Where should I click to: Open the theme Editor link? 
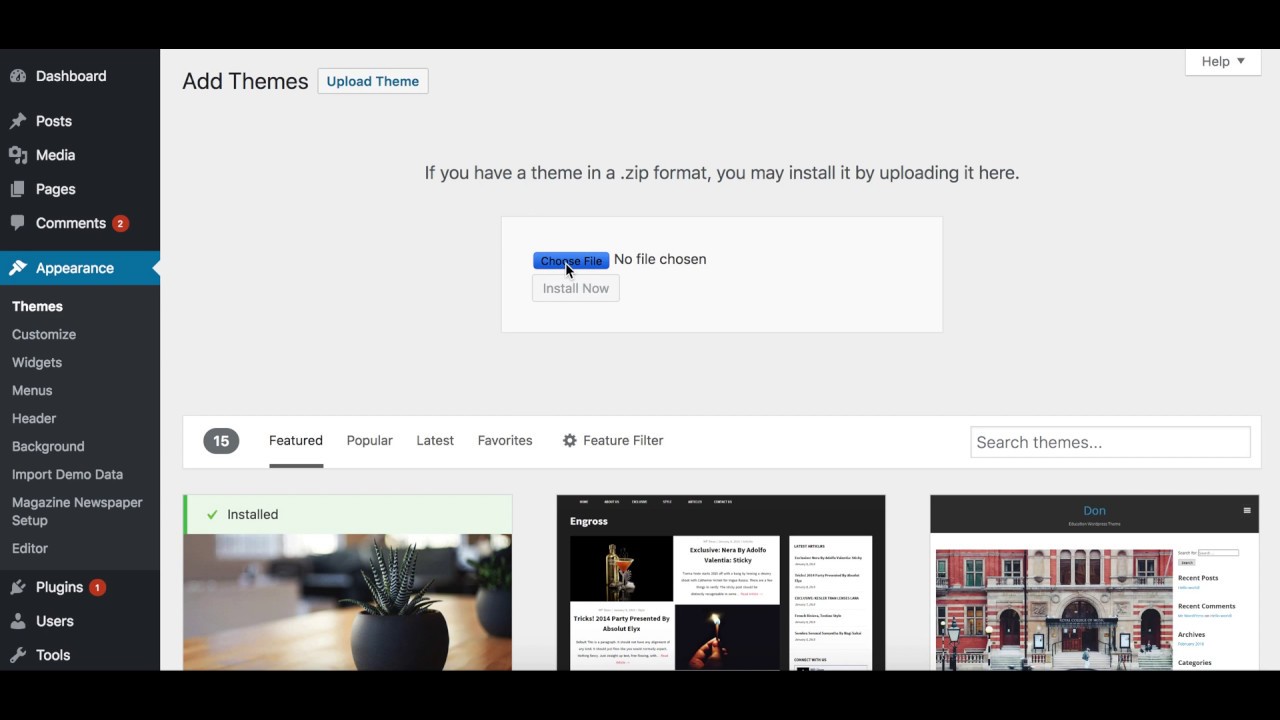tap(30, 548)
